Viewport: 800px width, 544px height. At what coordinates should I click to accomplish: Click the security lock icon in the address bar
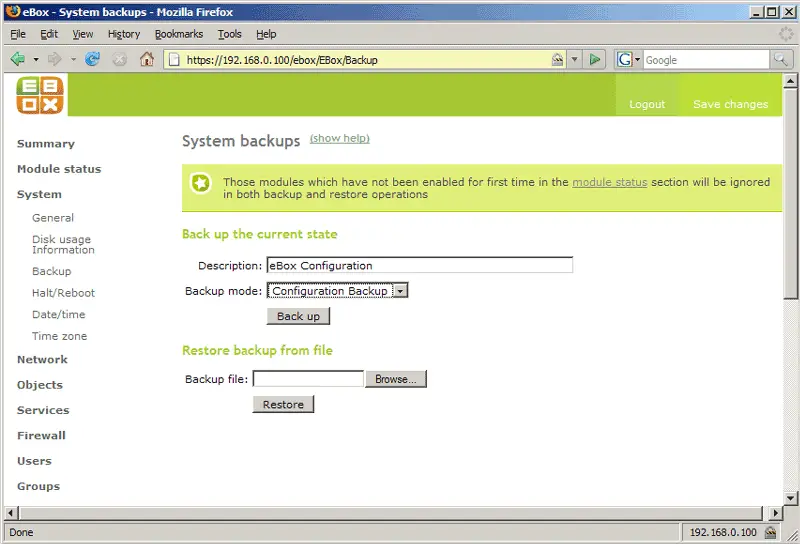(x=558, y=60)
